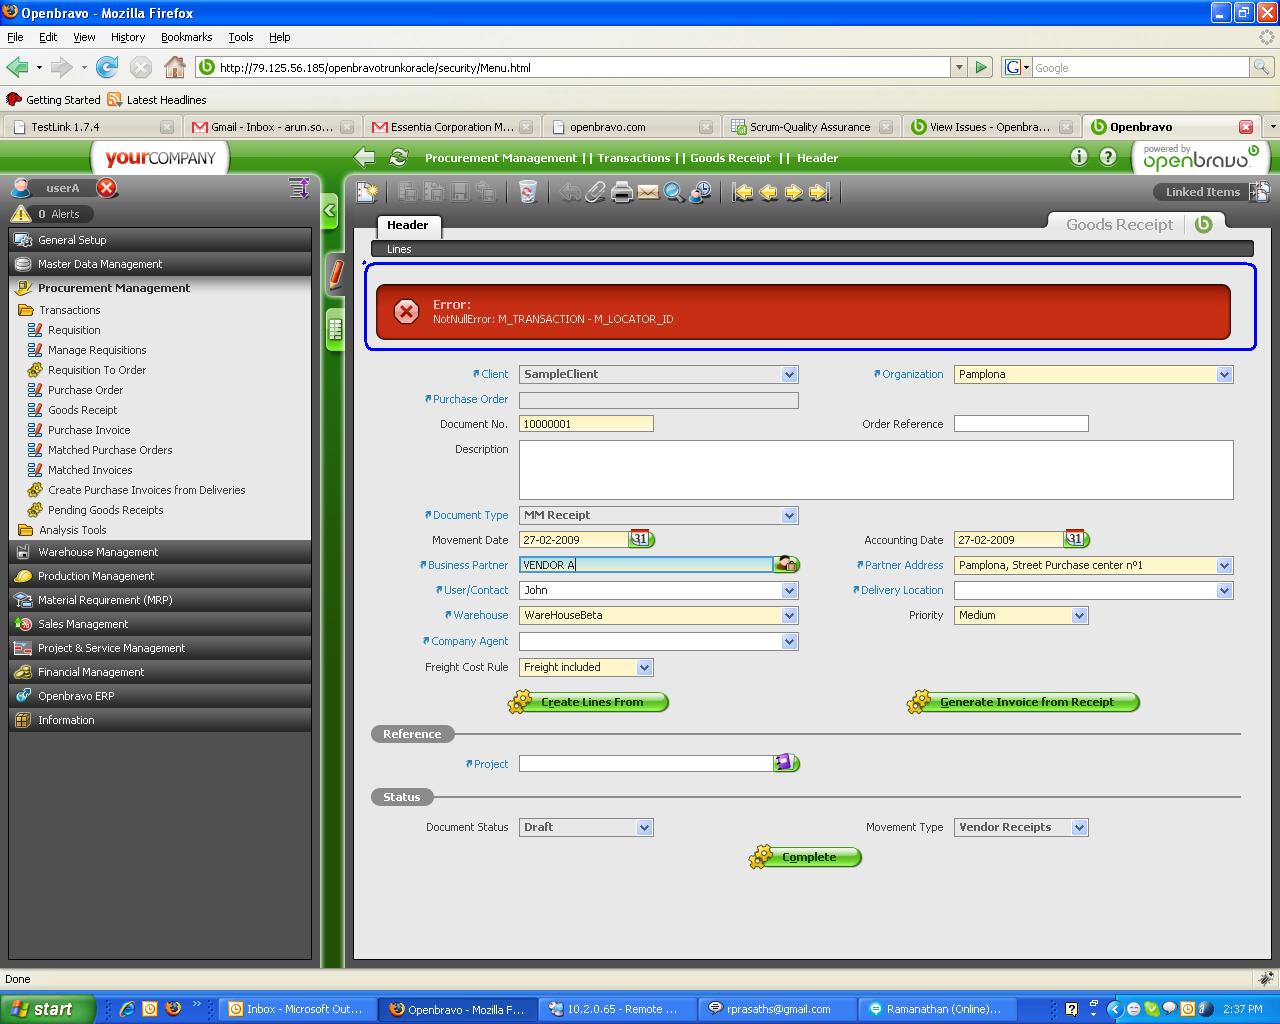Screen dimensions: 1280x1024
Task: Expand the Organization dropdown
Action: 1224,375
